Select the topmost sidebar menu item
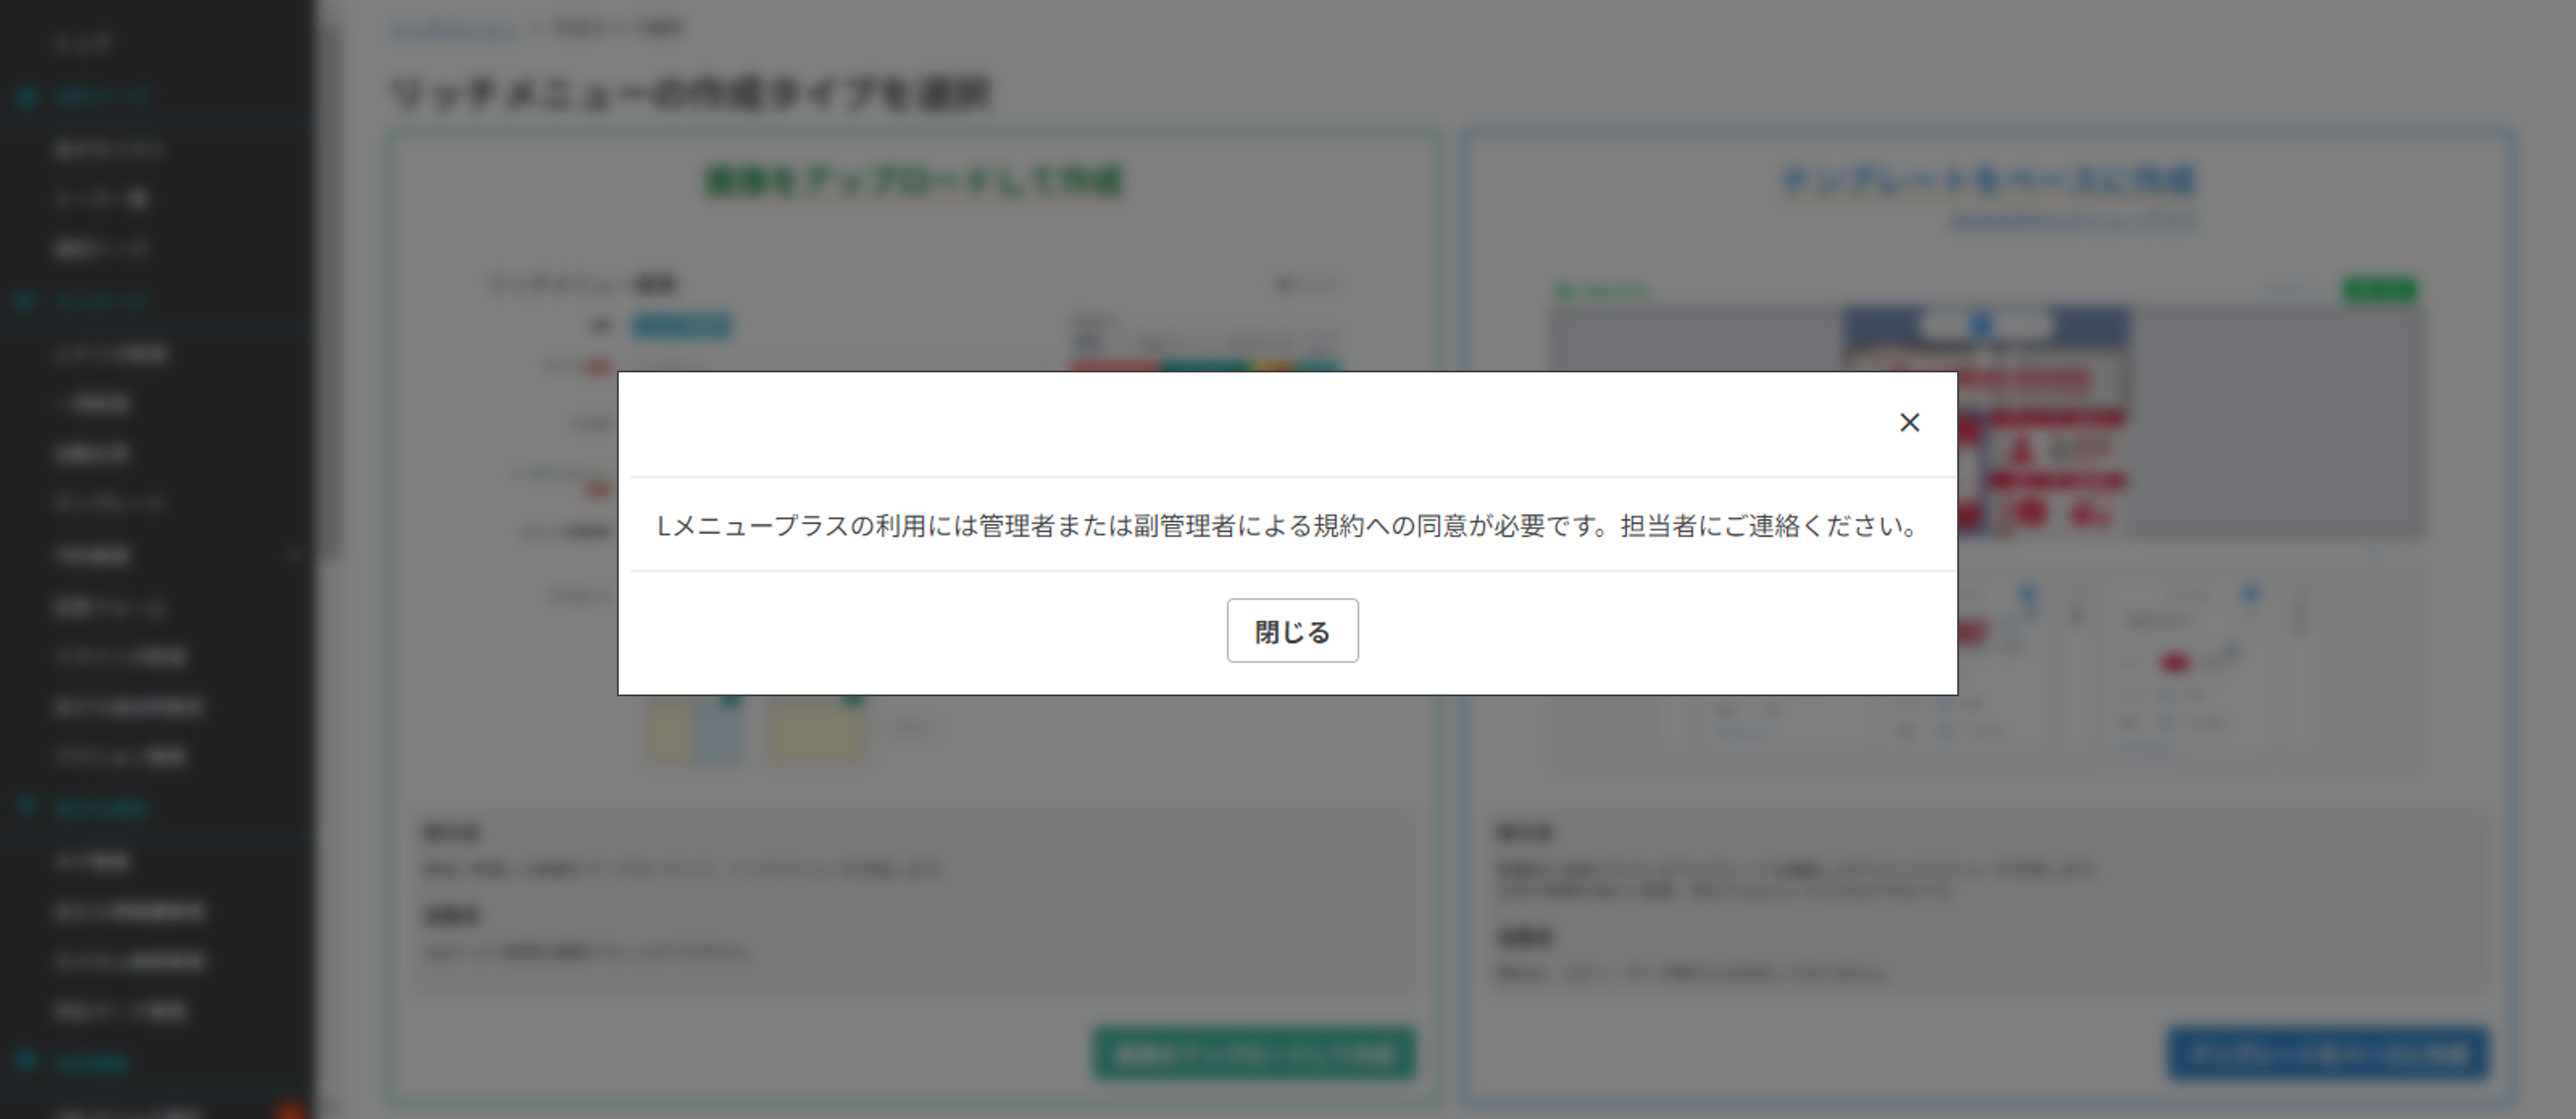Image resolution: width=2576 pixels, height=1119 pixels. (x=85, y=43)
